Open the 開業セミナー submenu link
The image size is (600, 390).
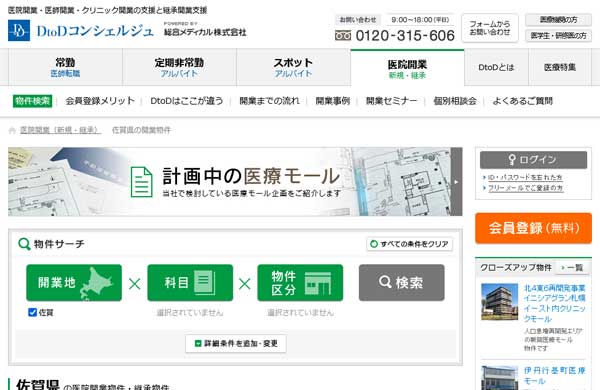click(391, 101)
